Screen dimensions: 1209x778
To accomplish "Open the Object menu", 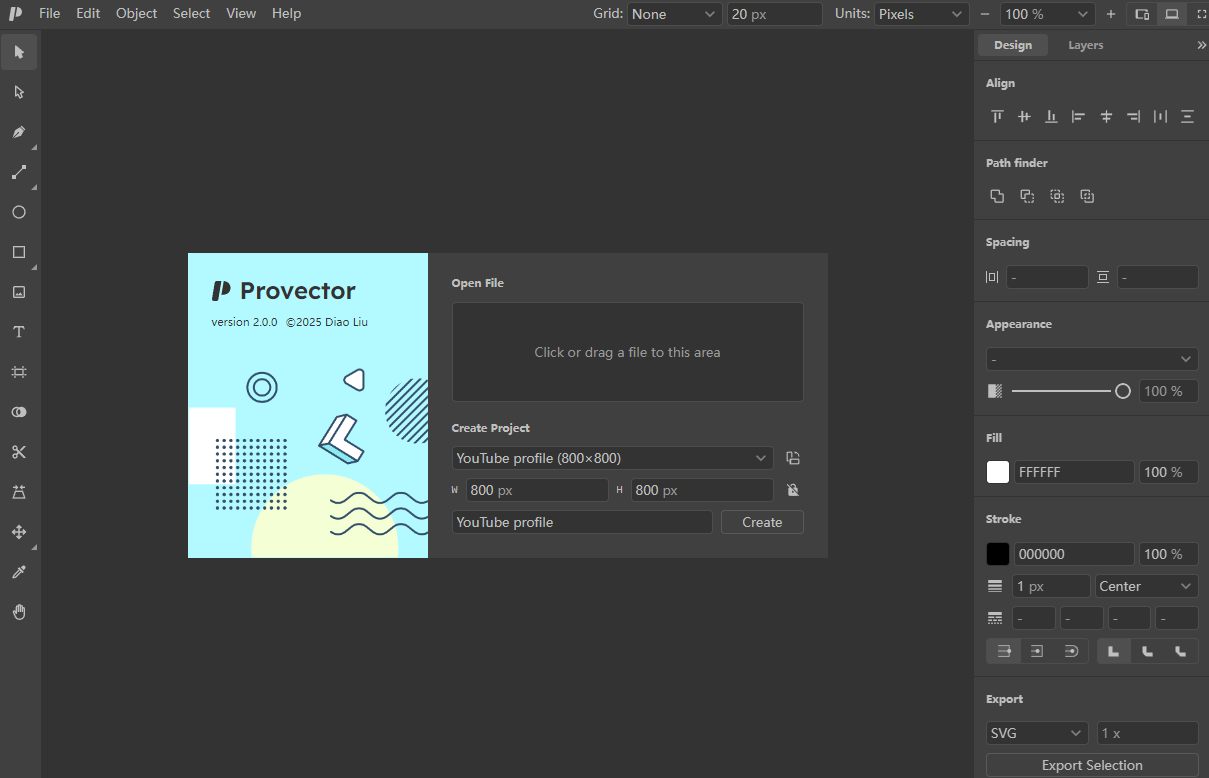I will click(137, 13).
